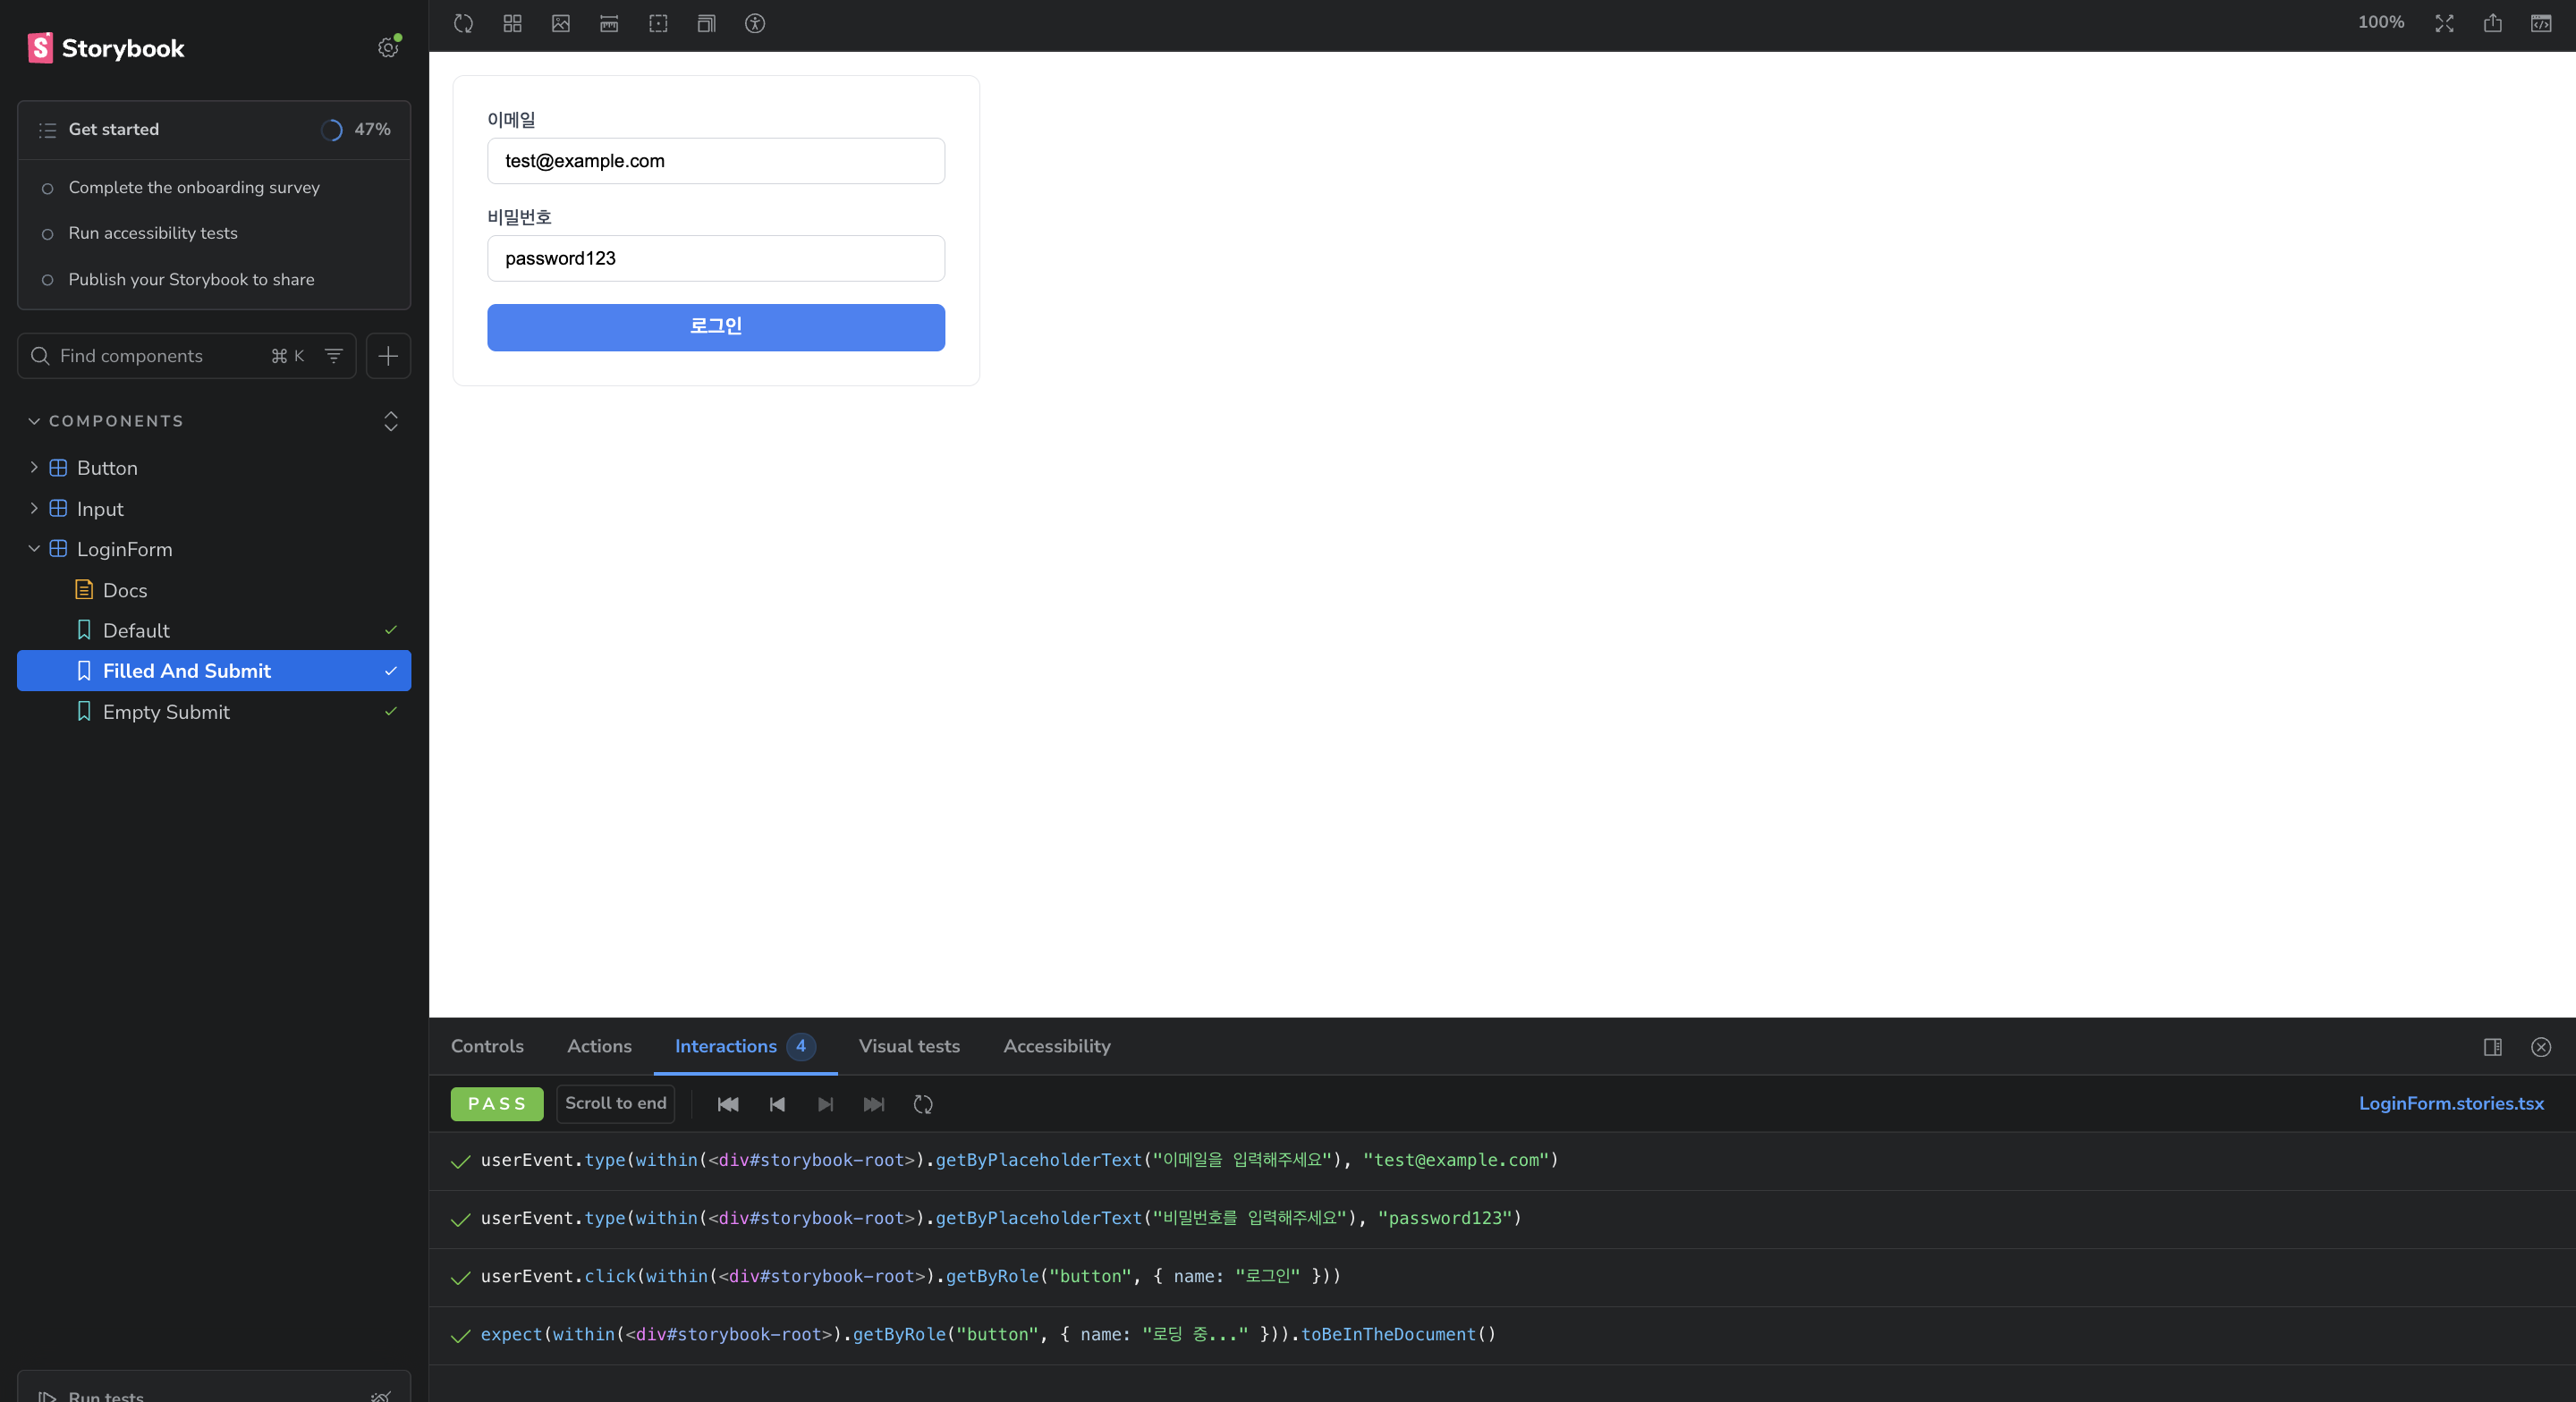Check off Complete the onboarding survey
The height and width of the screenshot is (1402, 2576).
click(x=47, y=188)
